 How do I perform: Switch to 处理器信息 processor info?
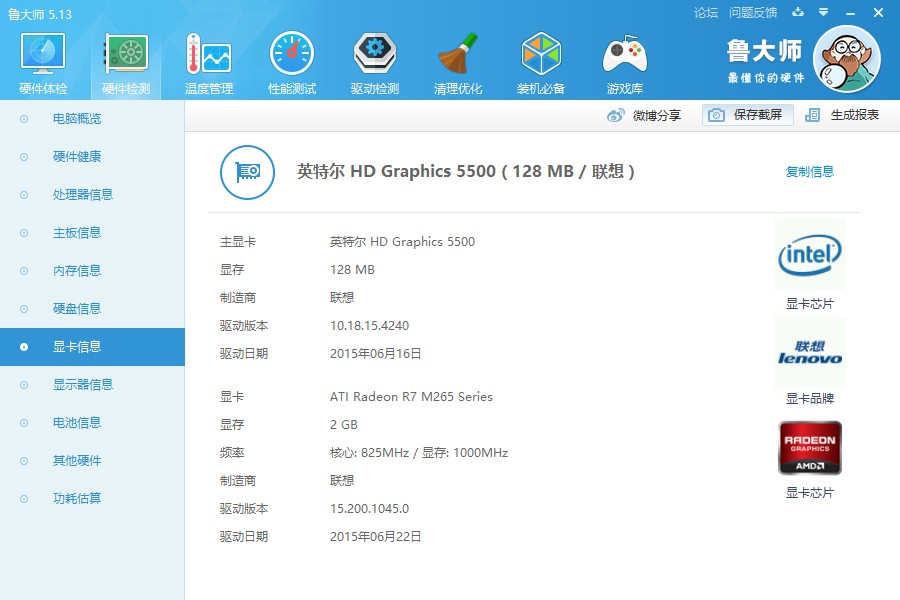[x=83, y=195]
